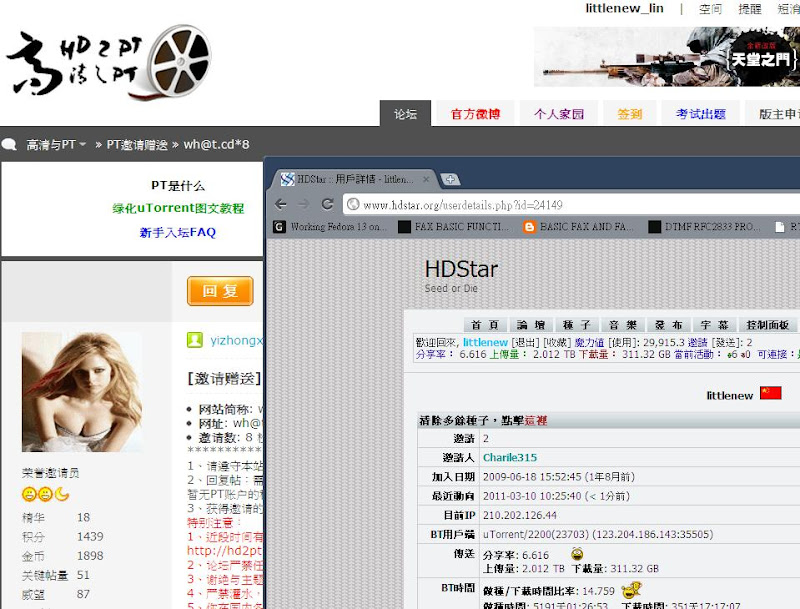Open HDStar 發布 menu
Image resolution: width=800 pixels, height=609 pixels.
click(x=668, y=325)
